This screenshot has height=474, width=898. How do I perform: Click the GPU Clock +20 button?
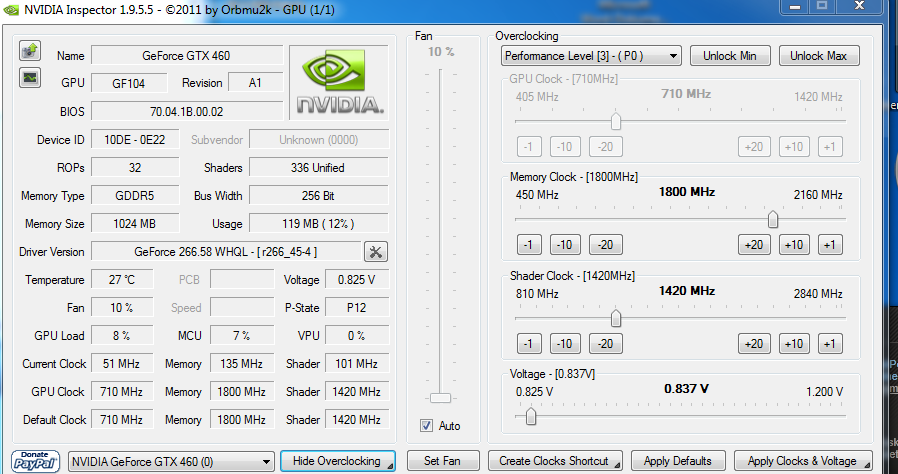pos(754,147)
